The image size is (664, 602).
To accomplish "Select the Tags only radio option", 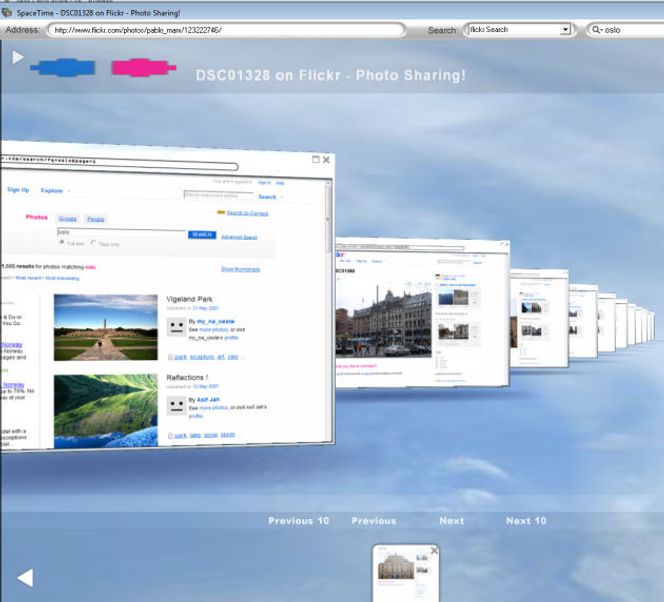I will [x=93, y=243].
